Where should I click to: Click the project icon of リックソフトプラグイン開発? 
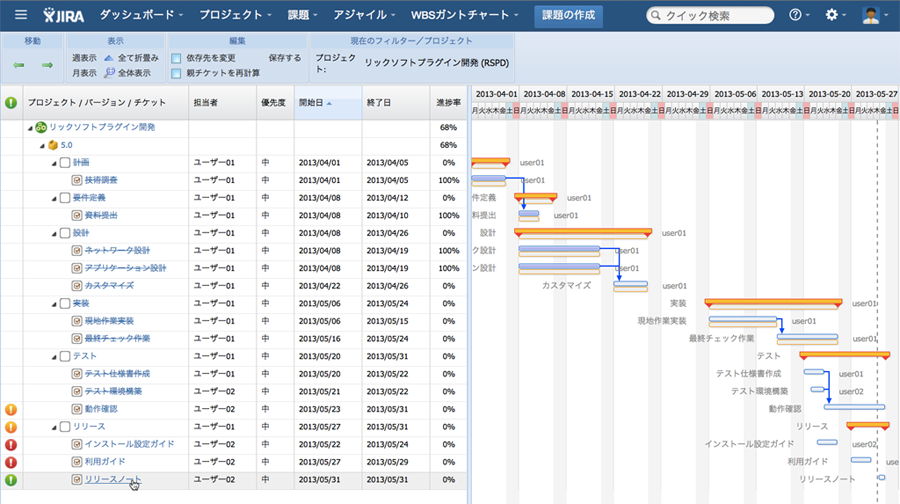(x=41, y=127)
